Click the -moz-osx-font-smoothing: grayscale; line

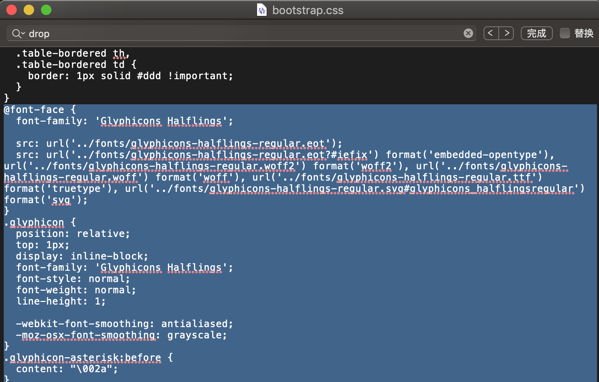(121, 335)
